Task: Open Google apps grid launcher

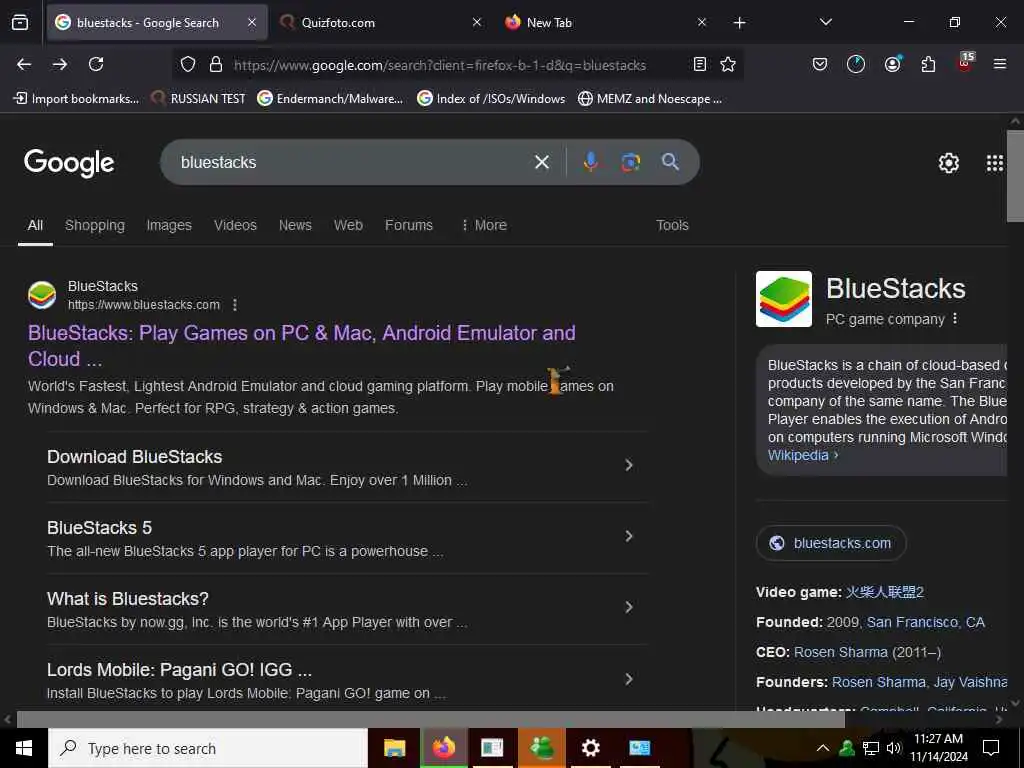Action: coord(994,163)
